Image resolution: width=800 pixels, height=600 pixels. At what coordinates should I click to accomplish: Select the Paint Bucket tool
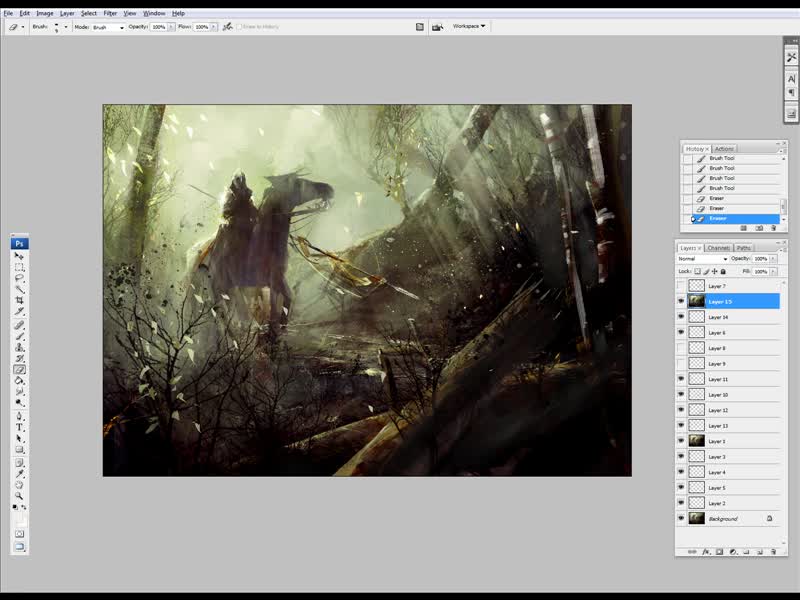pyautogui.click(x=19, y=381)
